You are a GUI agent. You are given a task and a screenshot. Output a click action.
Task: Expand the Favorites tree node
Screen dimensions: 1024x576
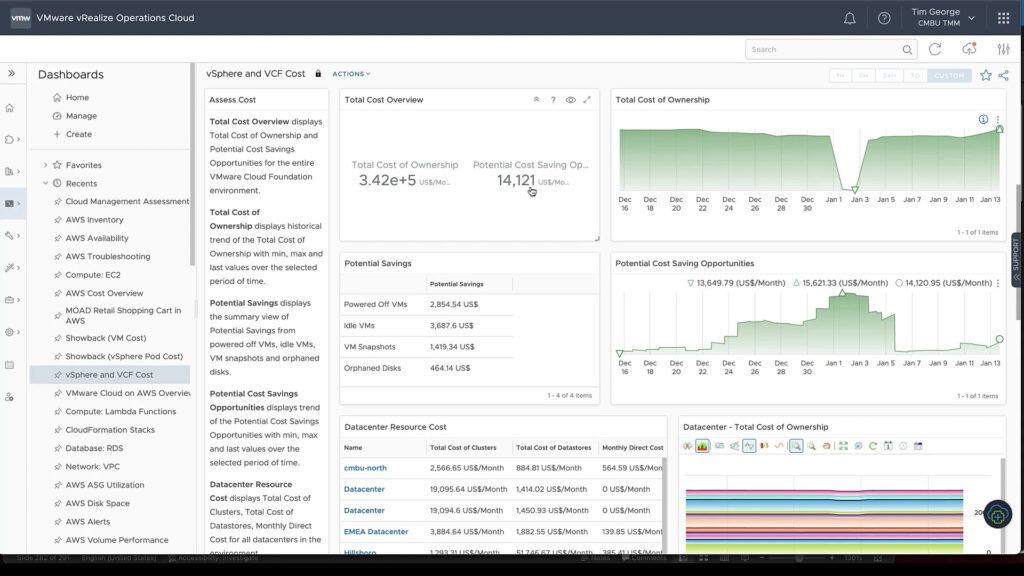pos(45,165)
